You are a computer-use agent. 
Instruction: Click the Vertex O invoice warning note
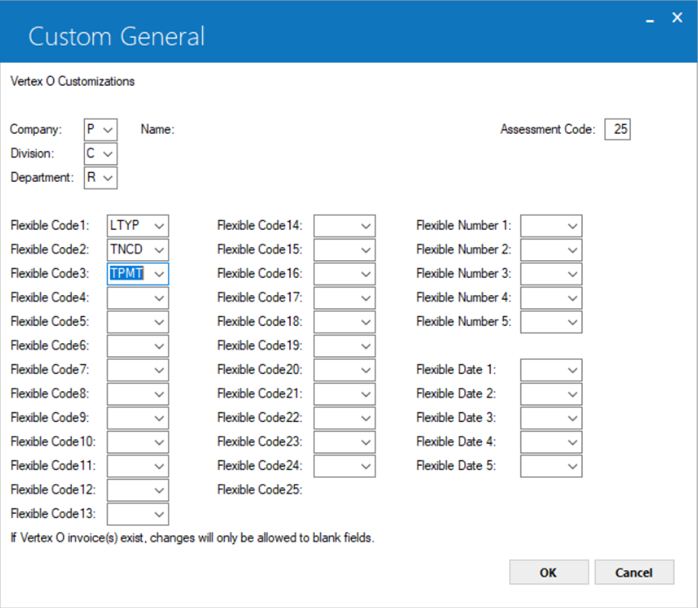click(192, 538)
